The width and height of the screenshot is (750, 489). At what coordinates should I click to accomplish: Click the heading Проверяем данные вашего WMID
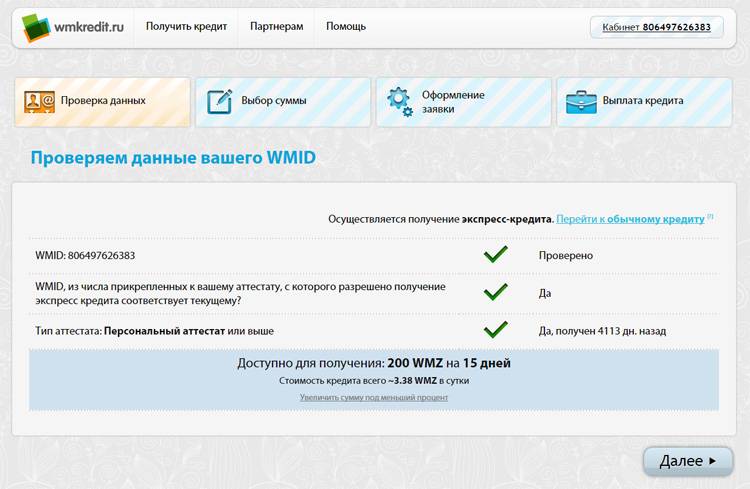(x=173, y=157)
